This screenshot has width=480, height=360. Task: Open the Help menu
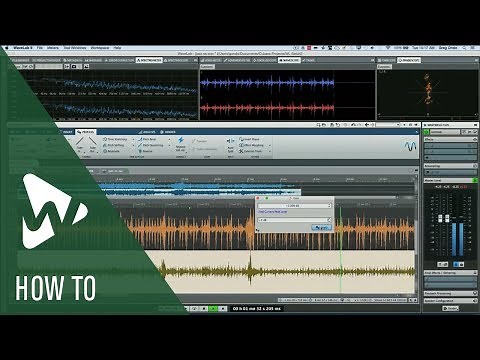click(117, 48)
